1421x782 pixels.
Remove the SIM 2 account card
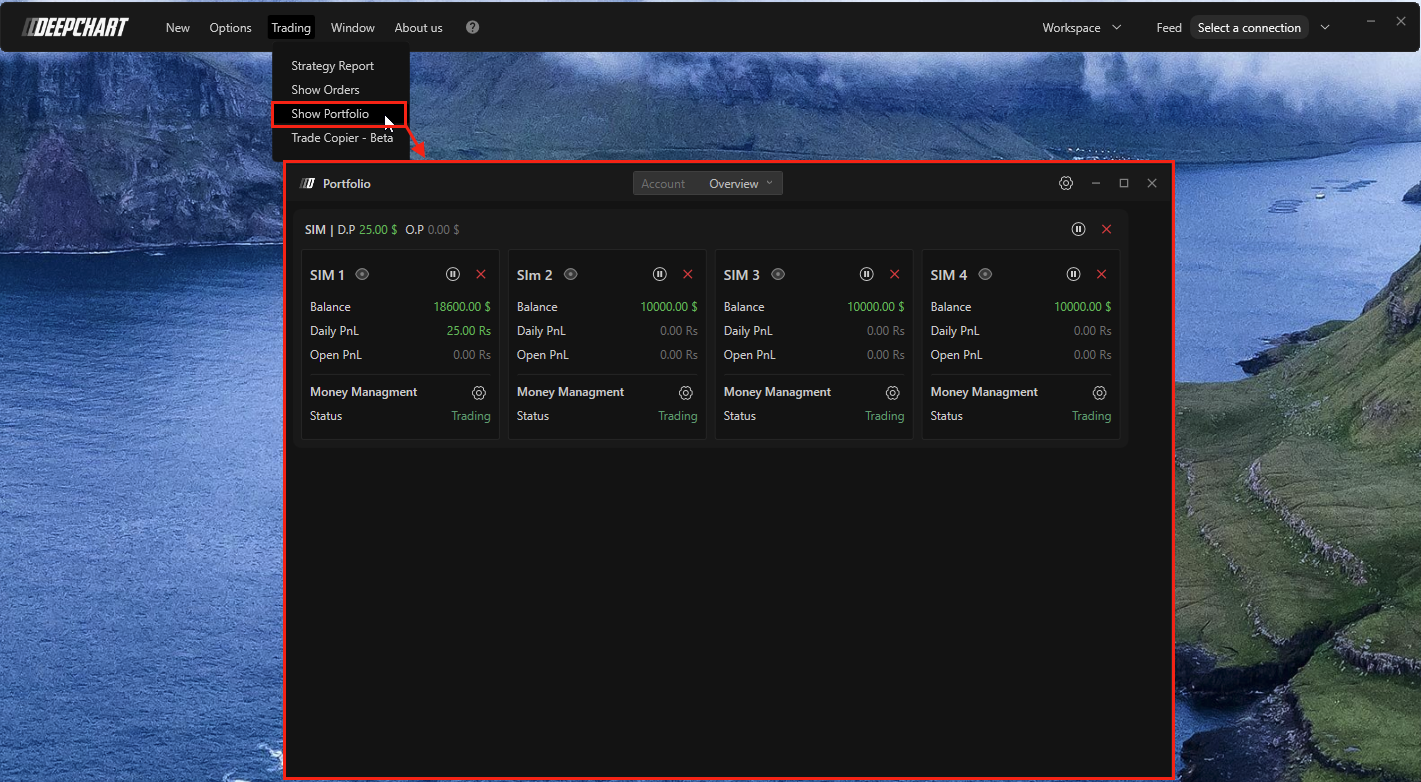pos(688,274)
